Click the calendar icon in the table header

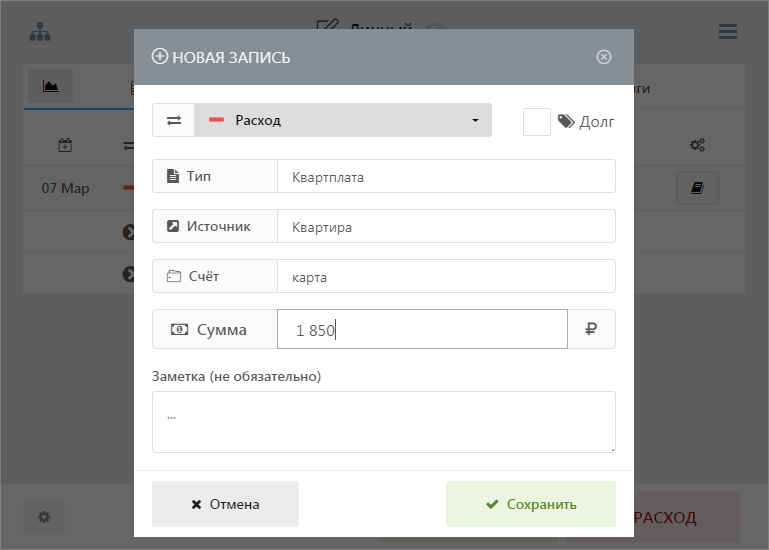(x=65, y=145)
